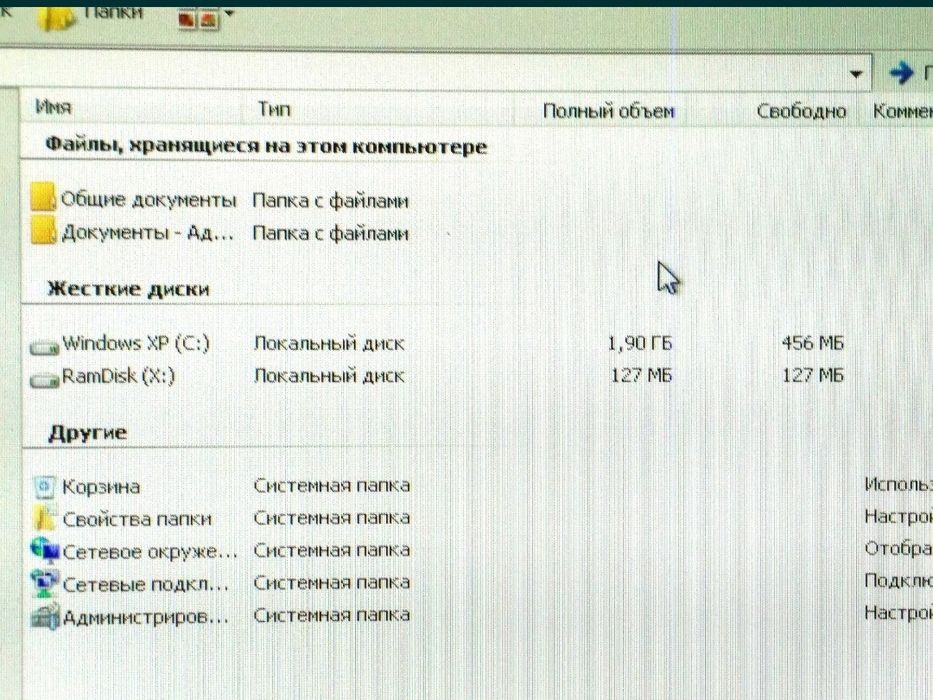Select the RamDisk (X:) drive icon
This screenshot has height=700, width=933.
point(44,379)
